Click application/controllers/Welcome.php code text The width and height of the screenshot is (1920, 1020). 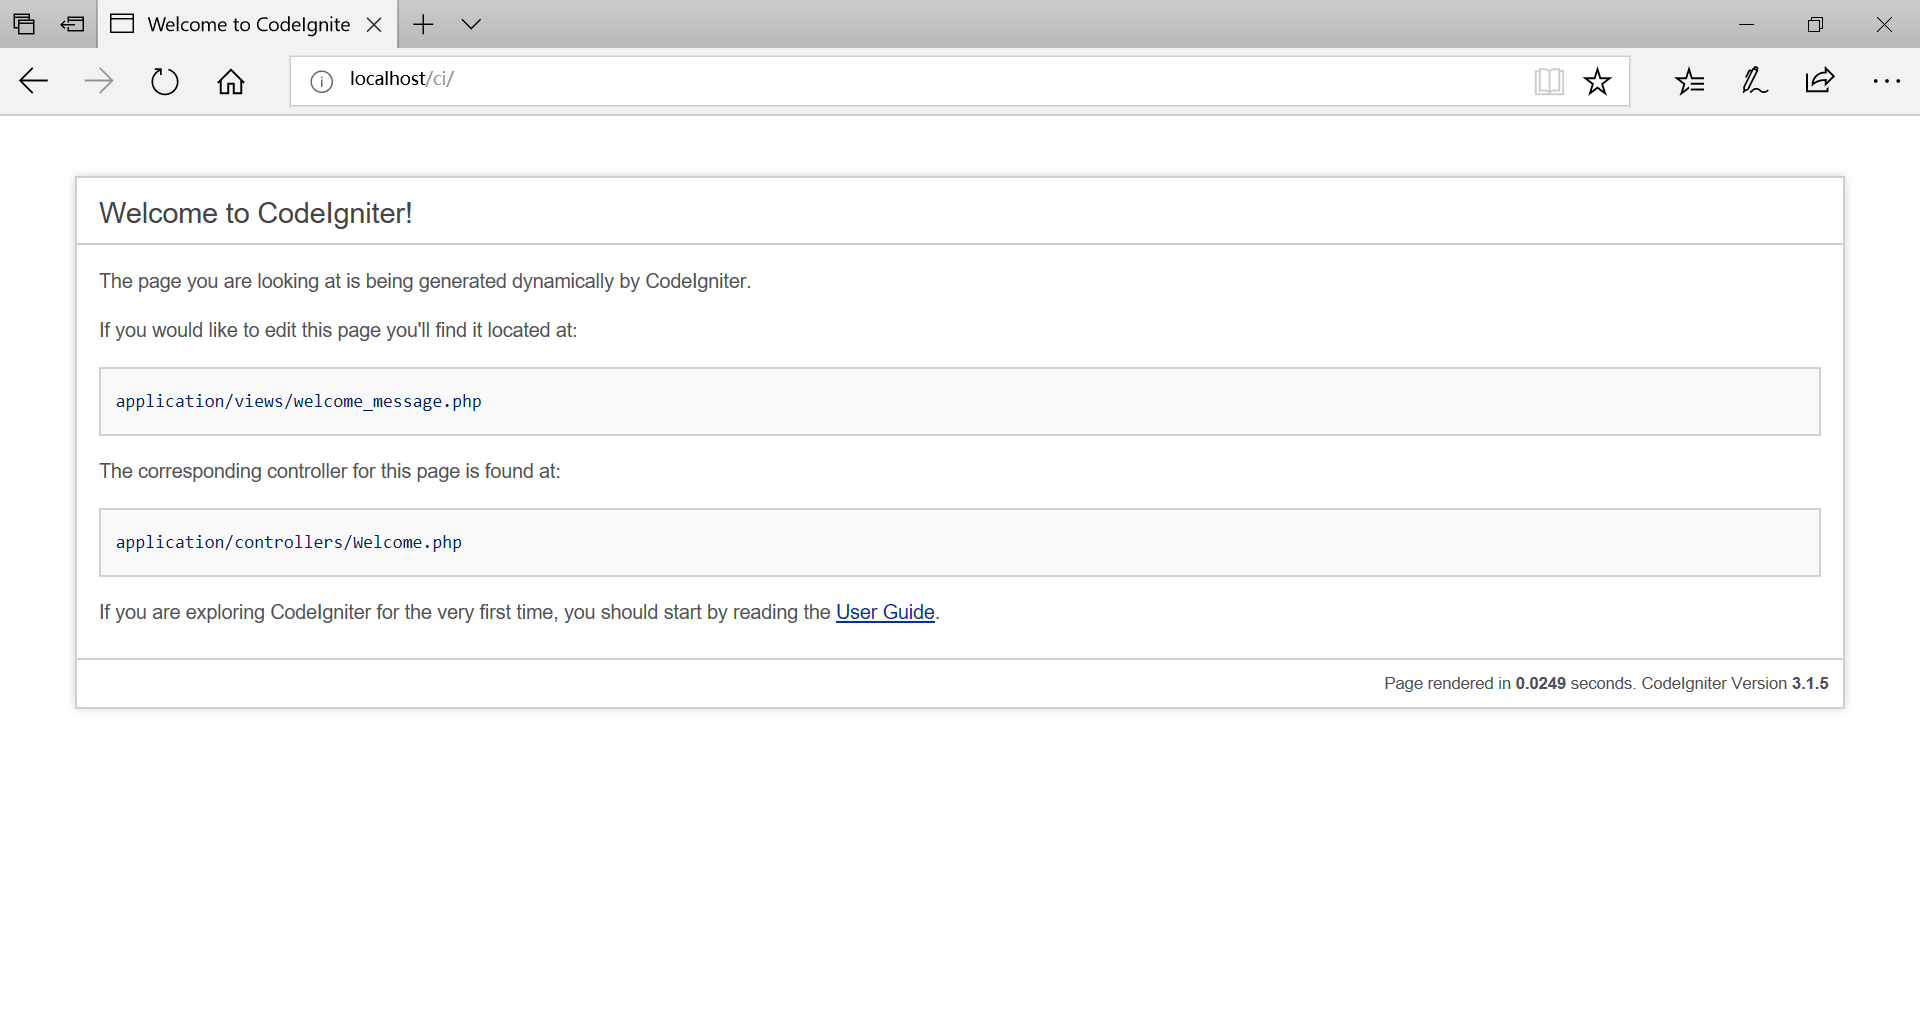click(288, 542)
